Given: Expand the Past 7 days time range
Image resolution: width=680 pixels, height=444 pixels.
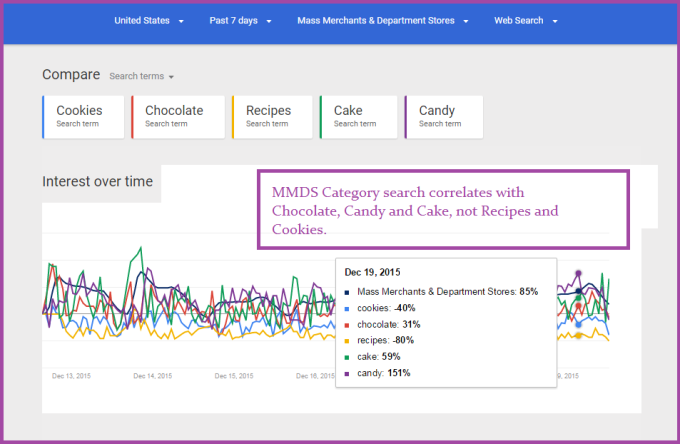Looking at the screenshot, I should [x=240, y=20].
